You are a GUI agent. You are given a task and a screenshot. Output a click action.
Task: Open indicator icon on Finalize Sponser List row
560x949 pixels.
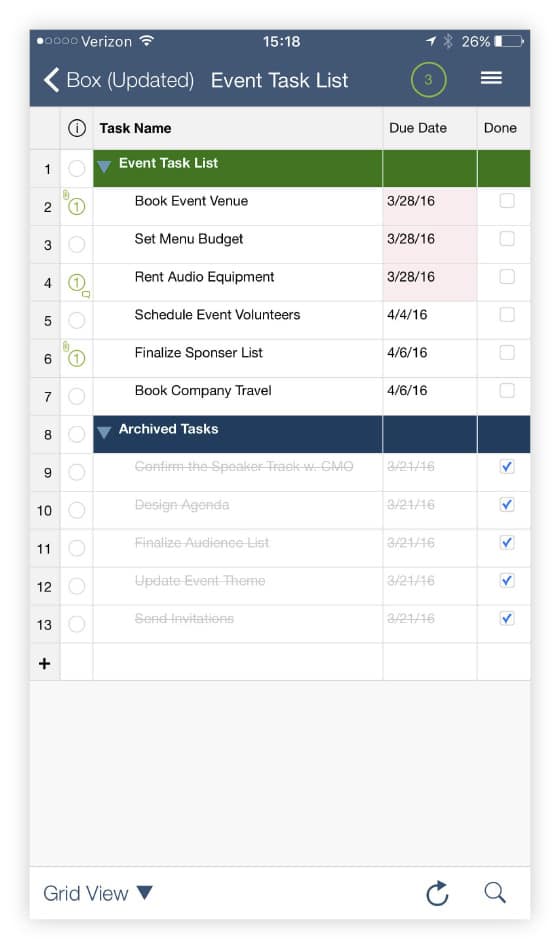click(76, 357)
